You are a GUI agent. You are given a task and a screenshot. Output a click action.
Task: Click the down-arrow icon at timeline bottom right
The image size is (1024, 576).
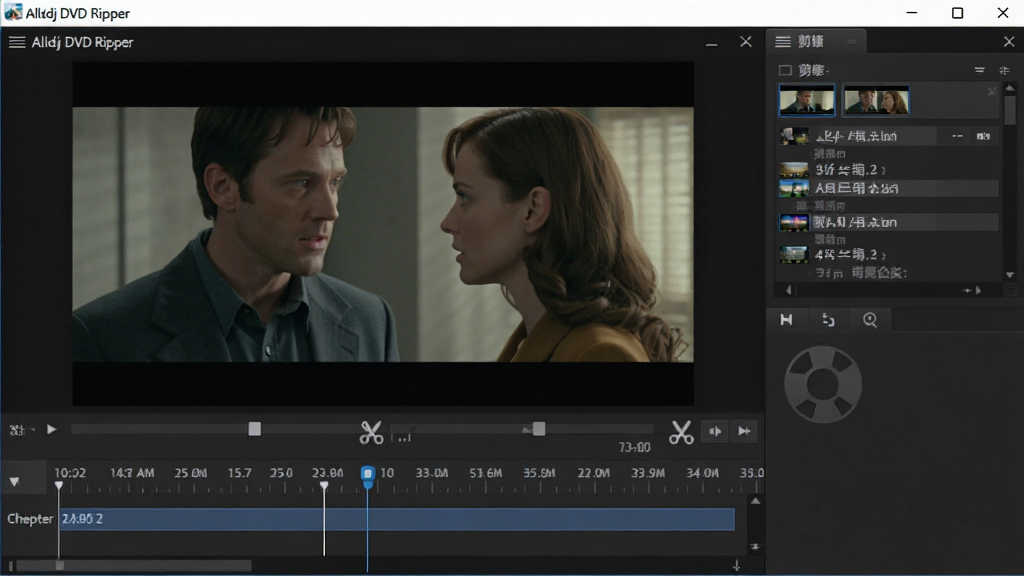pyautogui.click(x=736, y=566)
